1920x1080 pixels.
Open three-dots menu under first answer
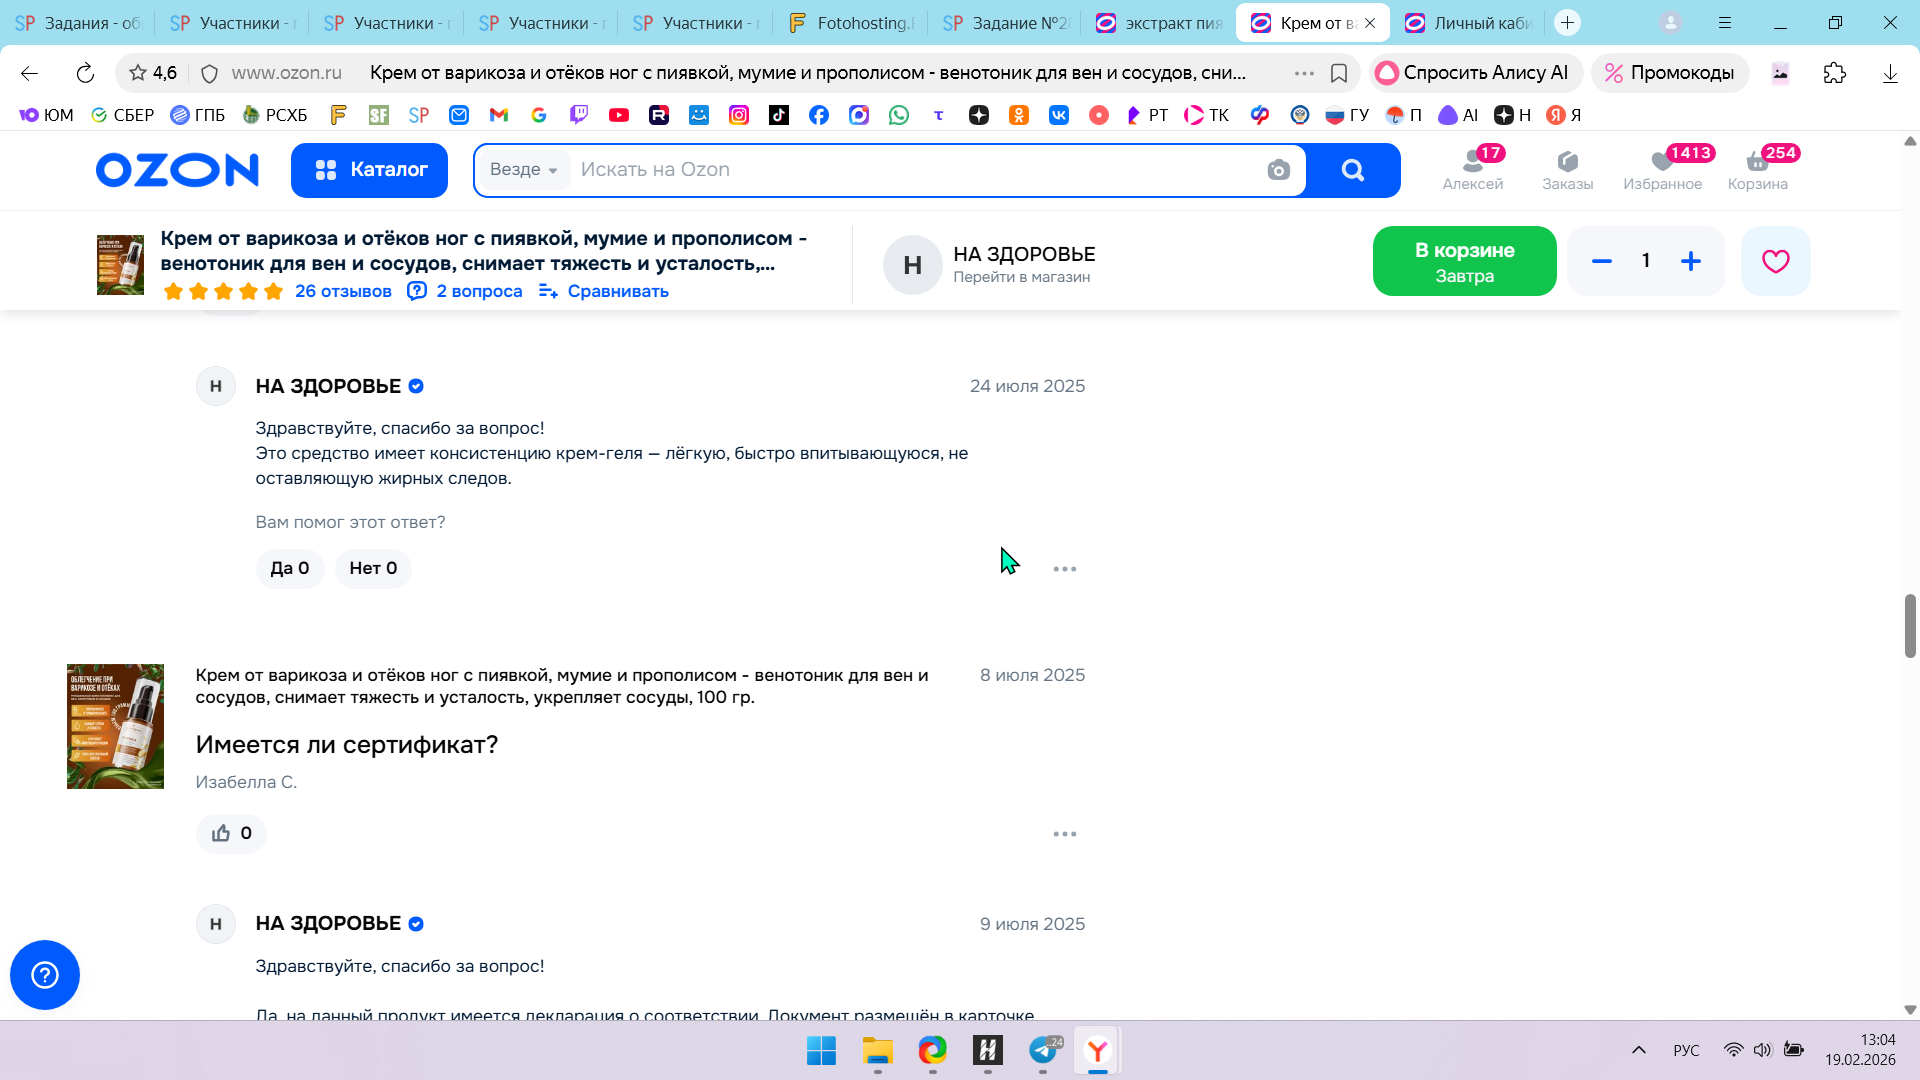coord(1064,569)
